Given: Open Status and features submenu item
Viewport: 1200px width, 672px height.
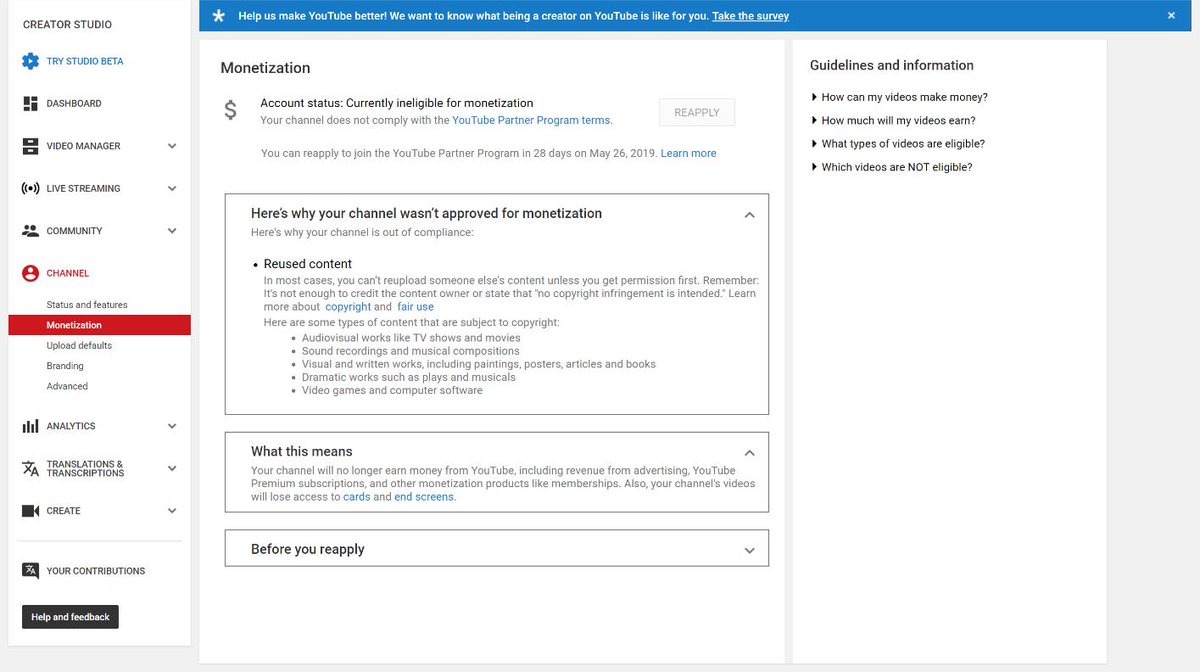Looking at the screenshot, I should click(87, 305).
